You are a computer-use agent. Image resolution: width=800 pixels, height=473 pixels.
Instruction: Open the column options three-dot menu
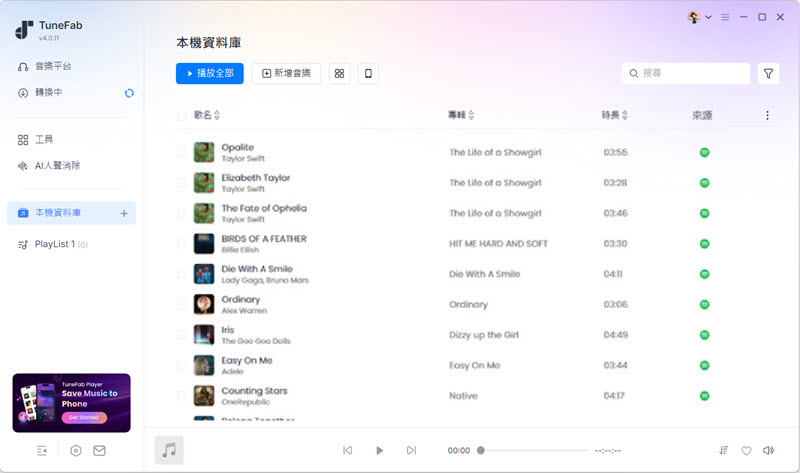pyautogui.click(x=767, y=115)
